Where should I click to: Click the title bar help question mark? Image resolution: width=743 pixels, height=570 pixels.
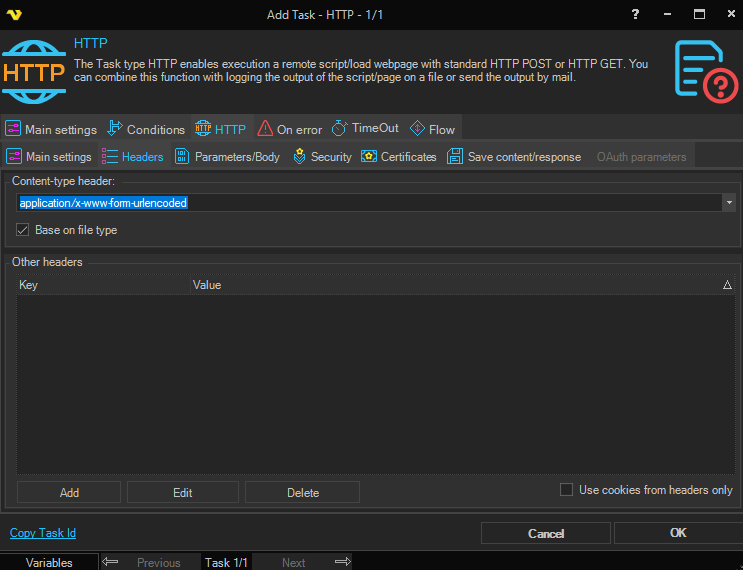[635, 14]
